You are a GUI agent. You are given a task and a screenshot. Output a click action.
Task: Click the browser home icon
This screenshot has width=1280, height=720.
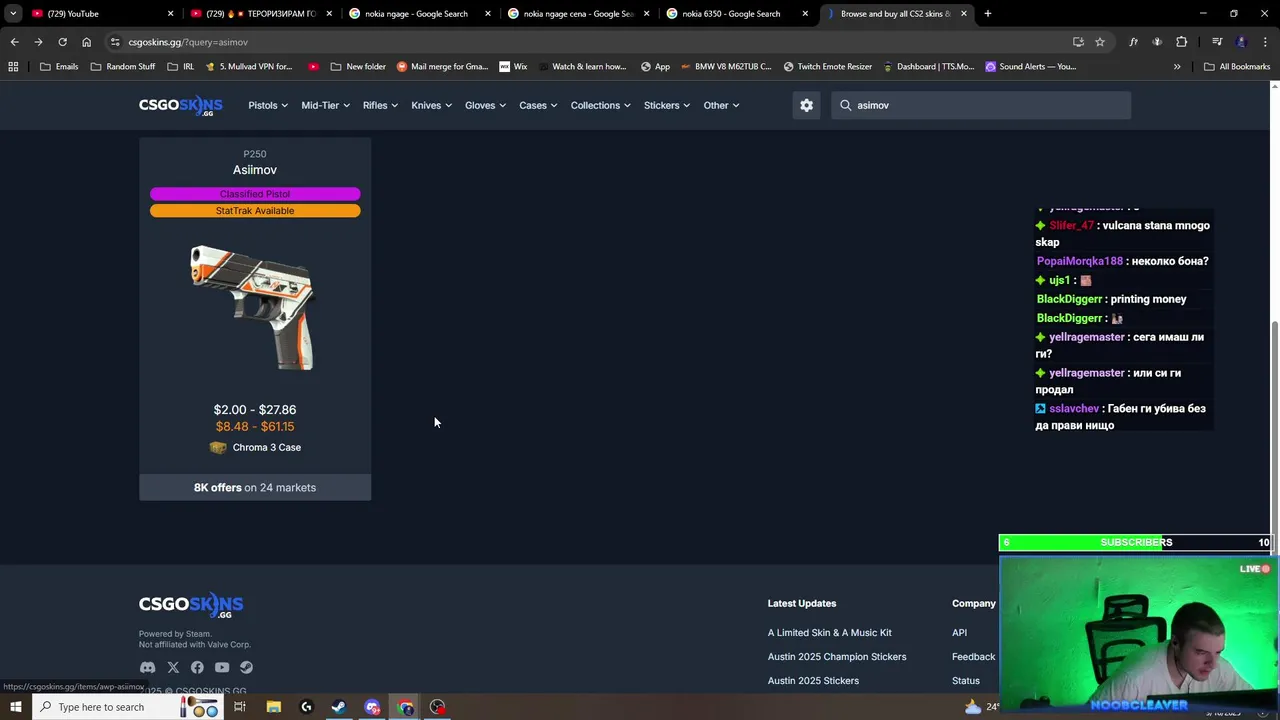click(x=86, y=42)
